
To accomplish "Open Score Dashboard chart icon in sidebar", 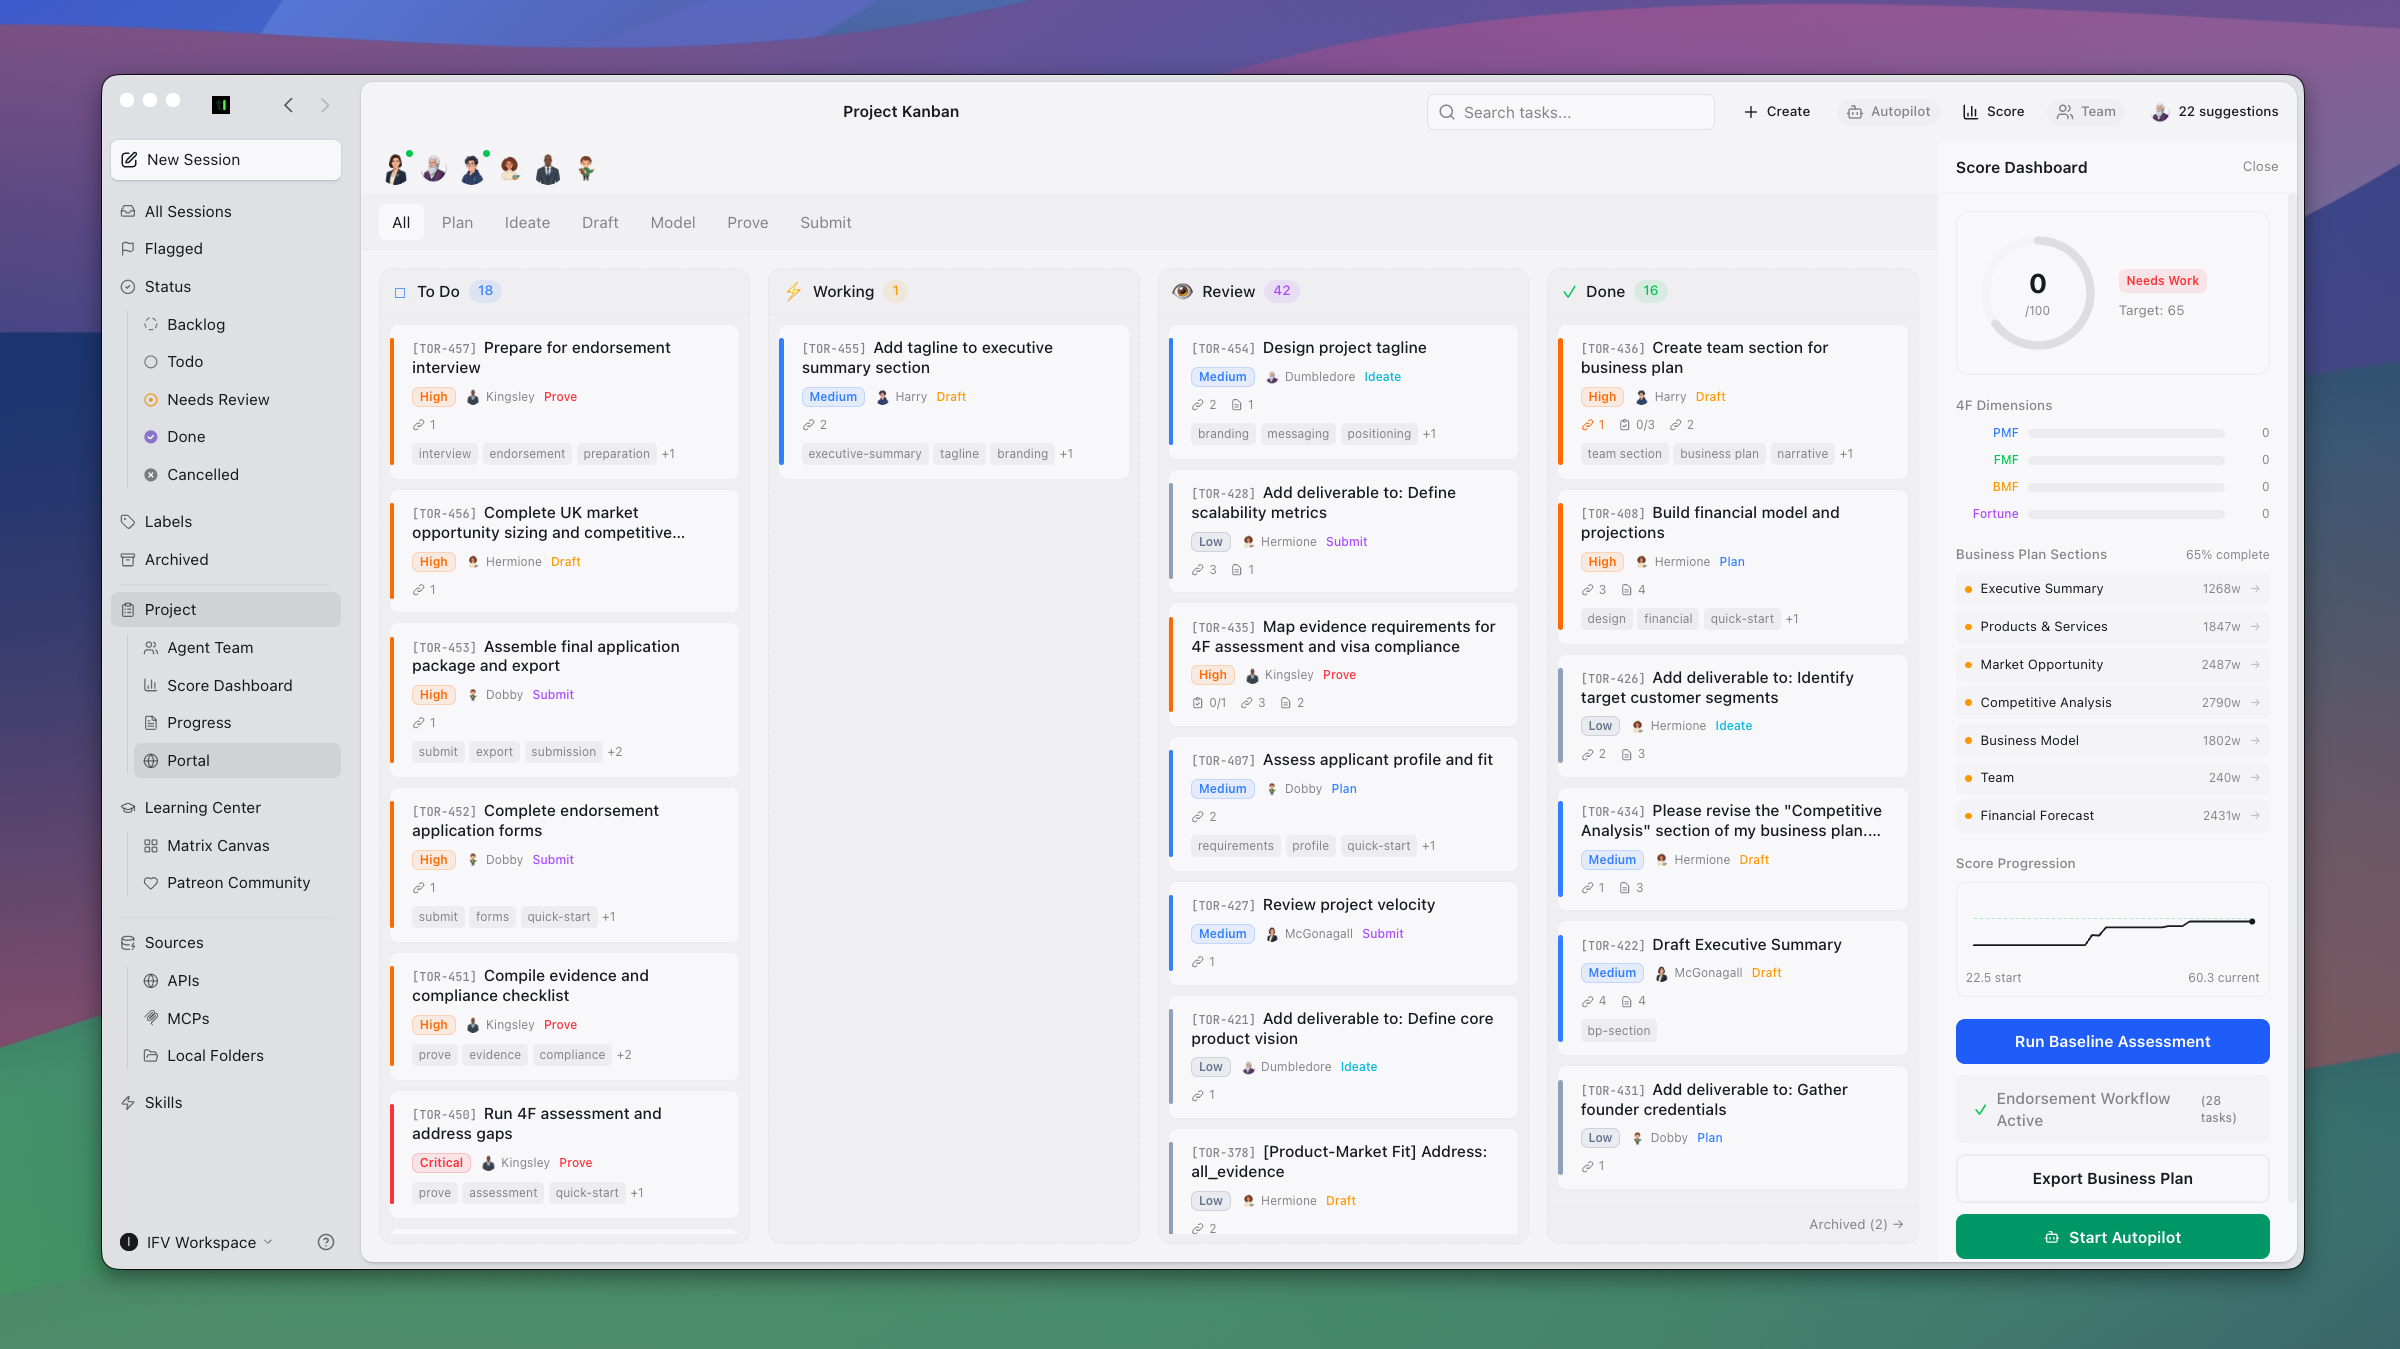I will tap(151, 686).
